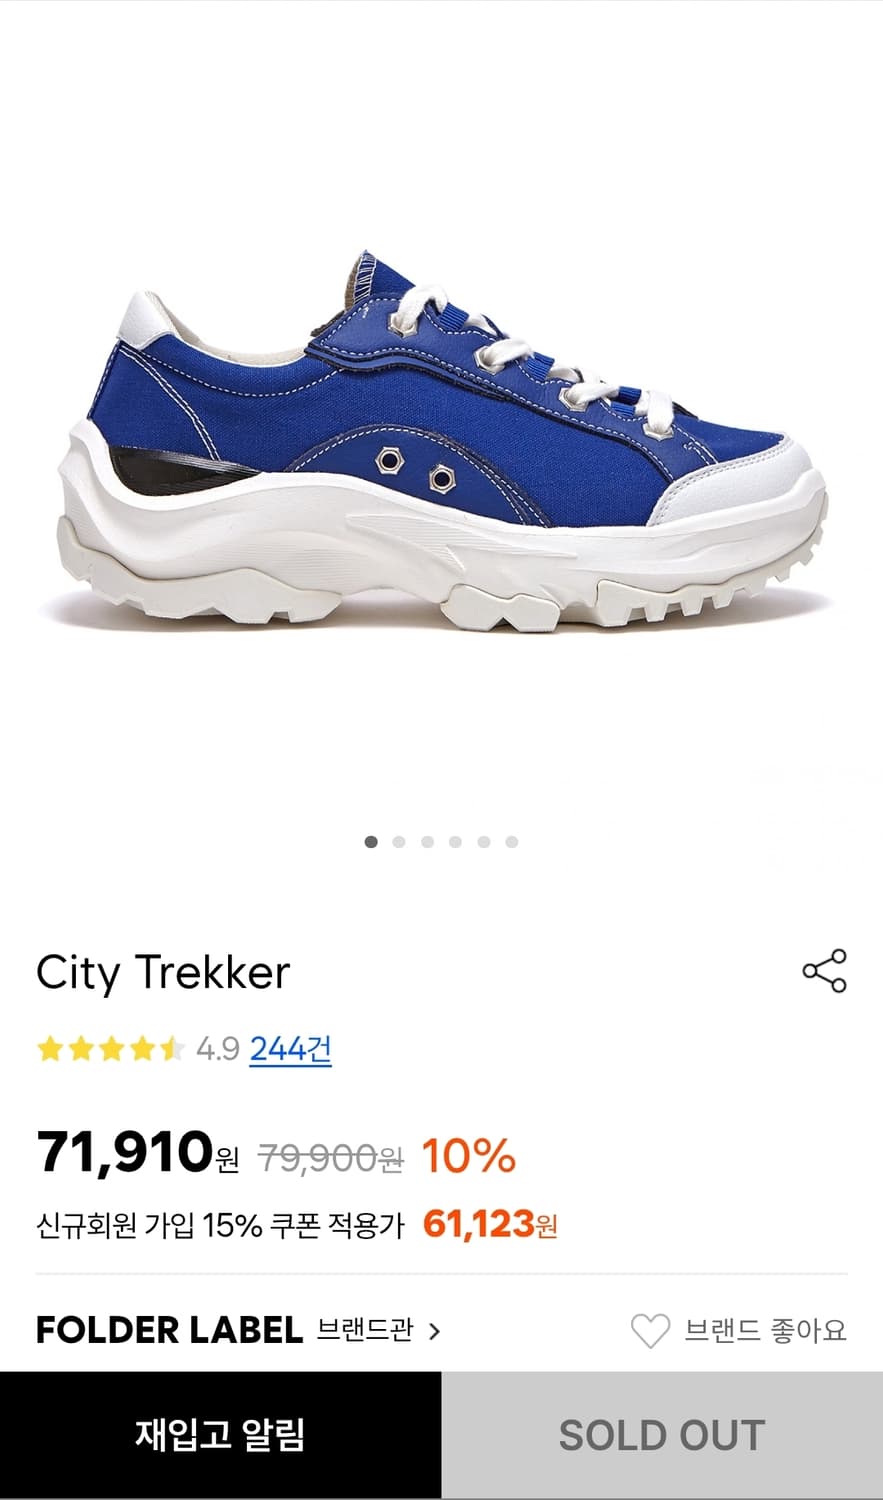883x1500 pixels.
Task: Select the last carousel dot indicator
Action: [x=511, y=842]
